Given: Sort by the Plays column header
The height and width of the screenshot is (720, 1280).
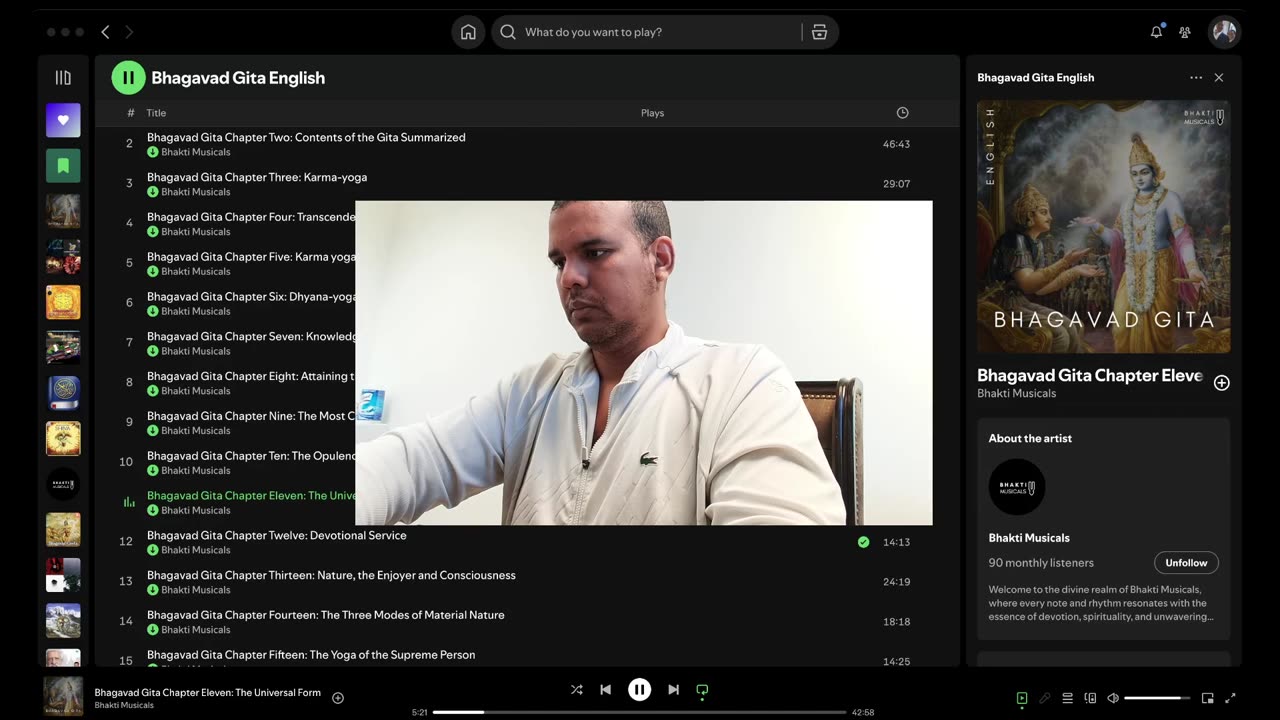Looking at the screenshot, I should tap(652, 113).
